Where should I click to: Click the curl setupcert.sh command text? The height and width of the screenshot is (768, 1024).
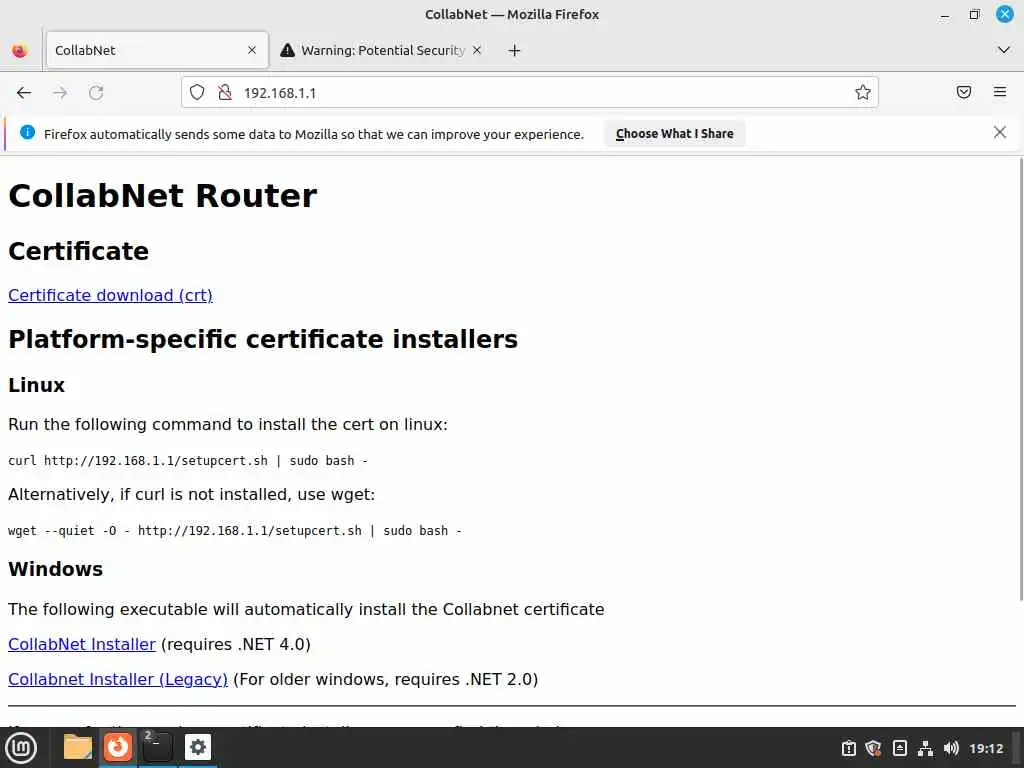188,460
